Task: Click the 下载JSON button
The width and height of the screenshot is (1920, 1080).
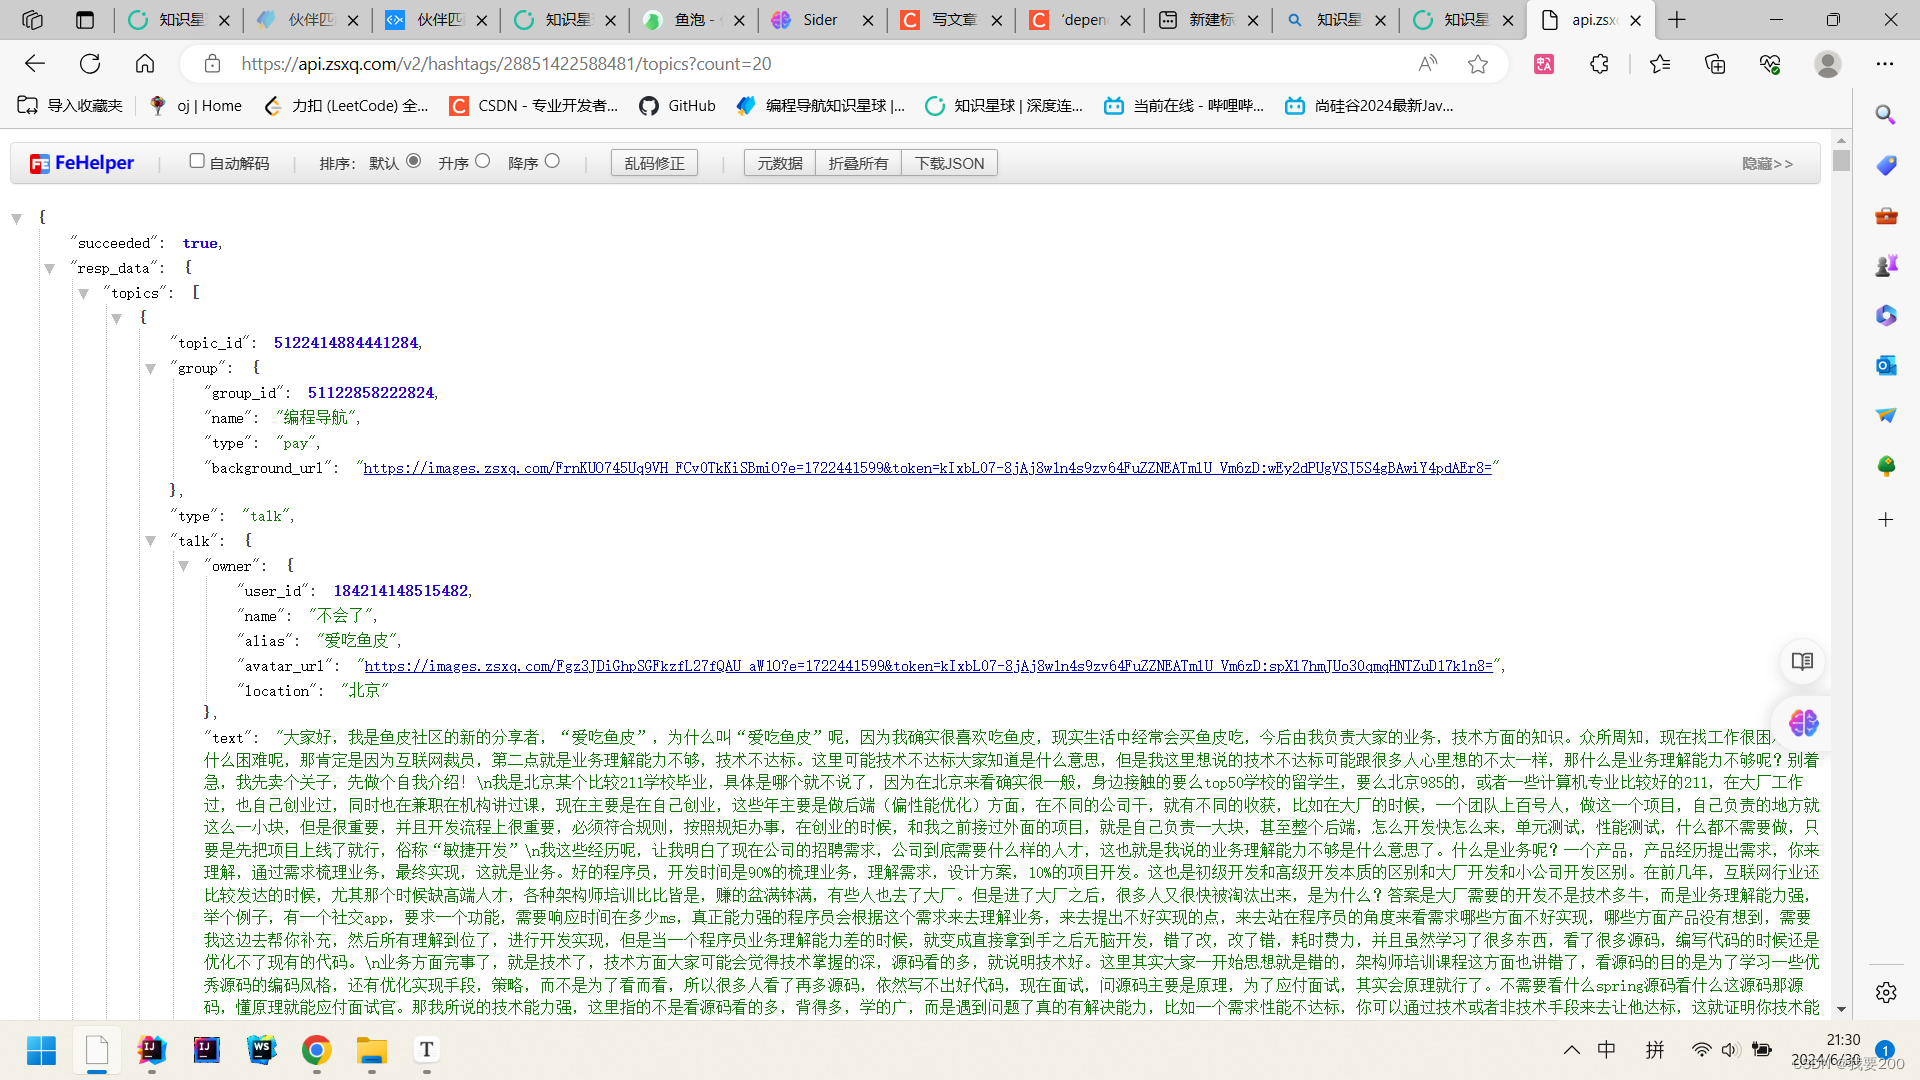Action: 949,162
